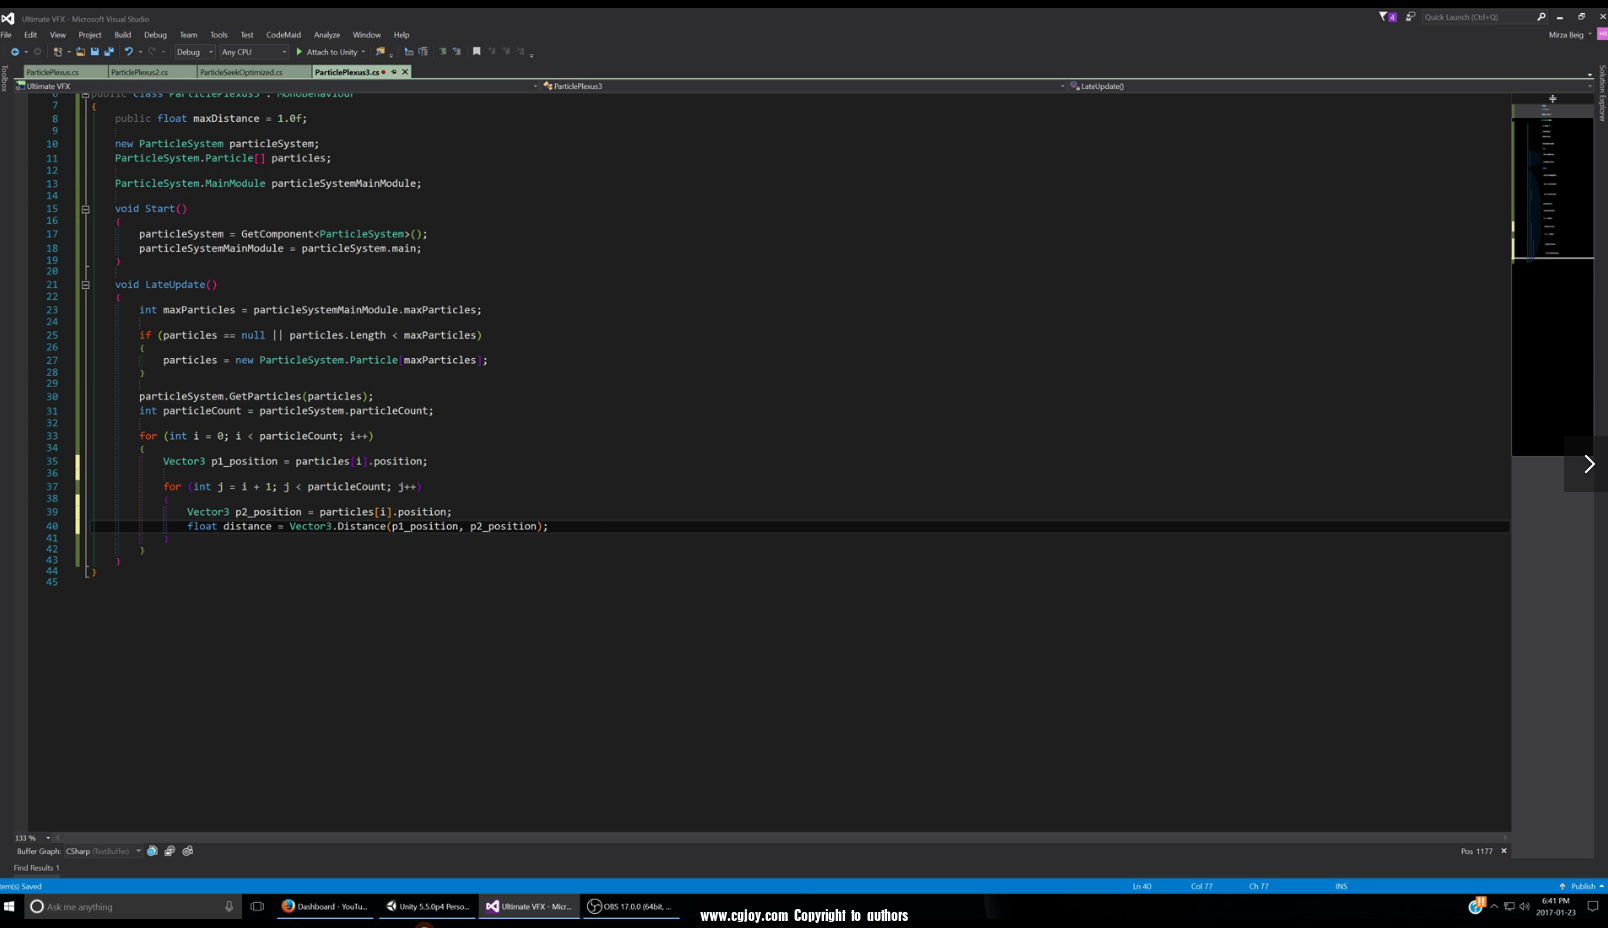
Task: Open the Debug configuration dropdown
Action: click(x=195, y=52)
